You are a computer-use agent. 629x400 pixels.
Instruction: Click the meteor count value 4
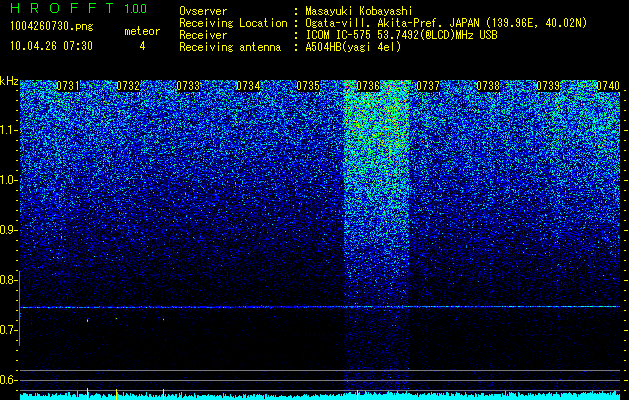coord(142,46)
